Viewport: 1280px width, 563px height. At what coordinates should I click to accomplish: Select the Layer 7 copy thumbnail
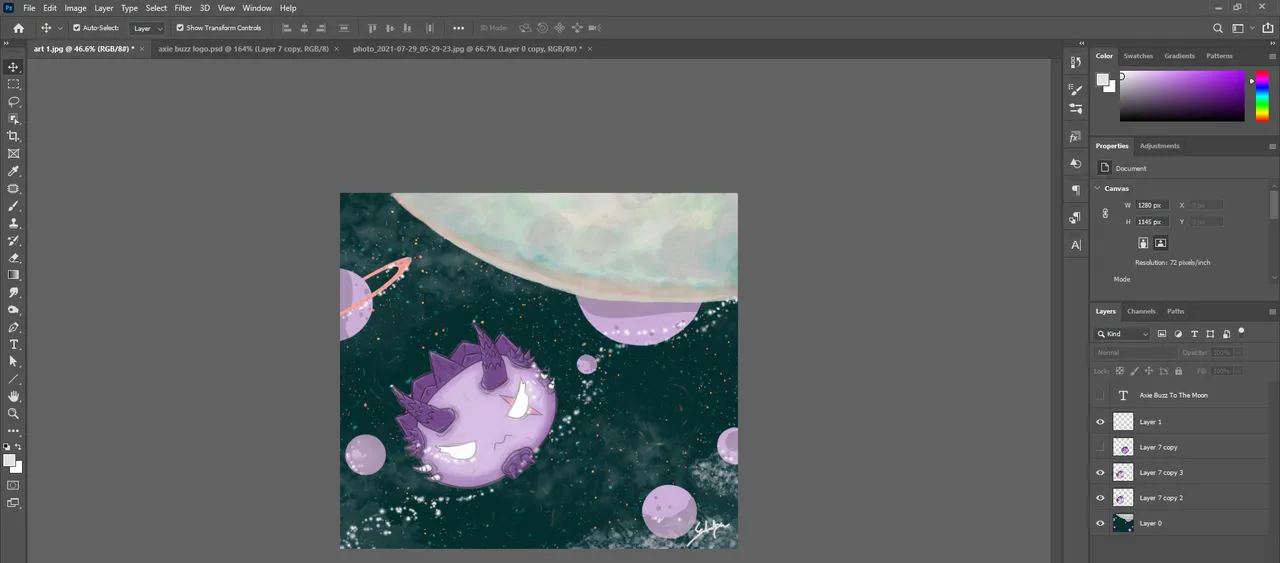tap(1123, 447)
